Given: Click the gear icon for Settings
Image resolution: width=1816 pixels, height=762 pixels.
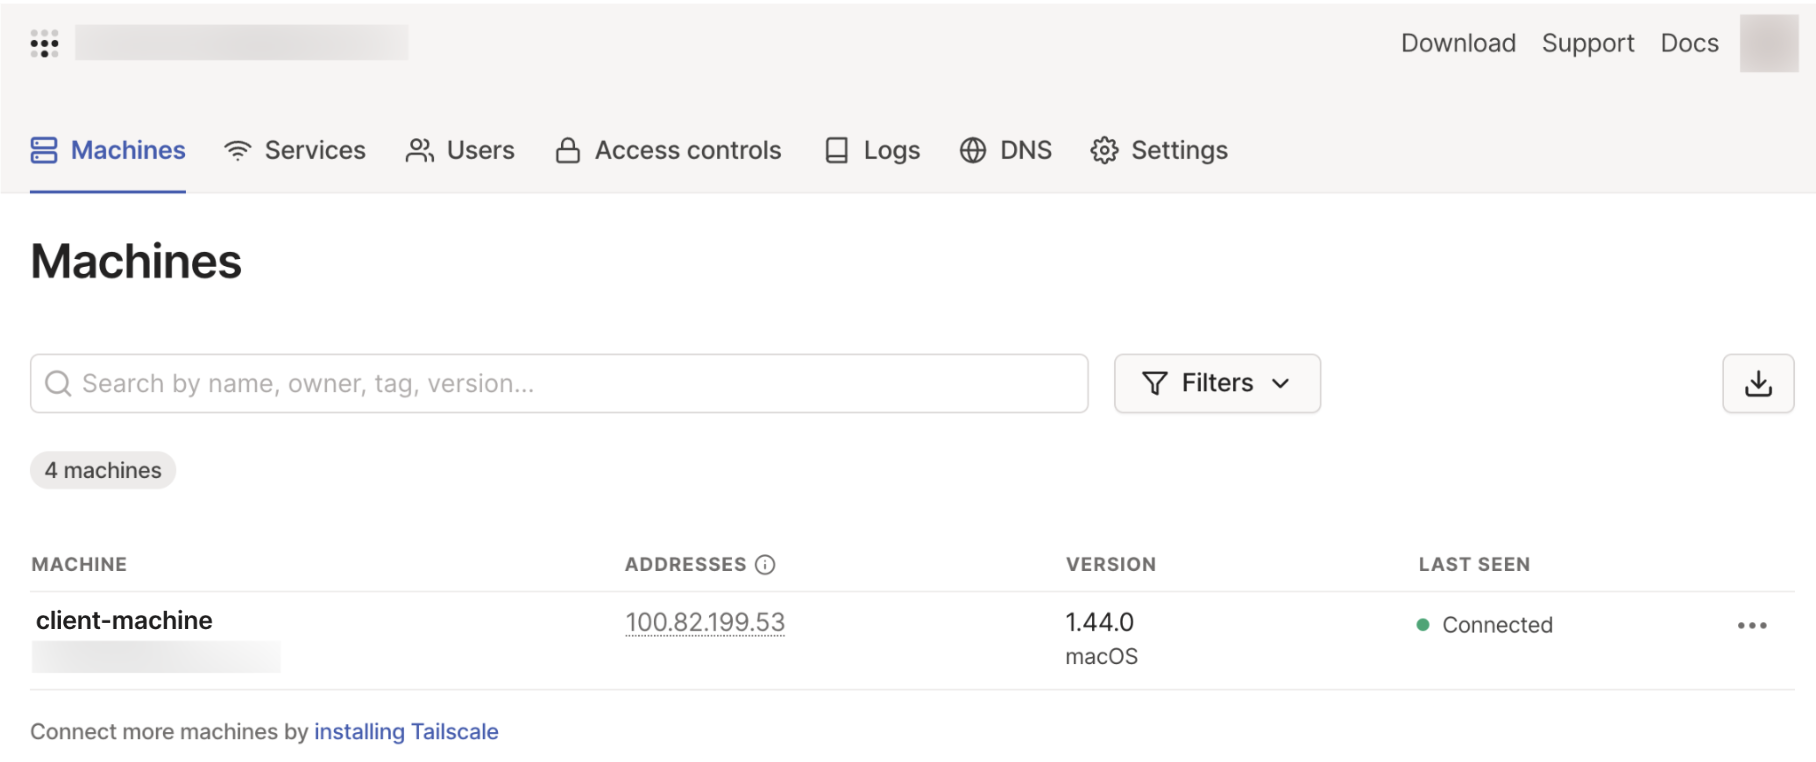Looking at the screenshot, I should (1104, 151).
